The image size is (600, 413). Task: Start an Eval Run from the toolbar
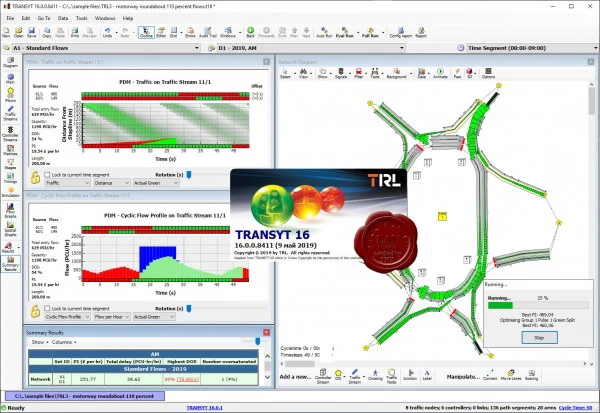coord(345,32)
